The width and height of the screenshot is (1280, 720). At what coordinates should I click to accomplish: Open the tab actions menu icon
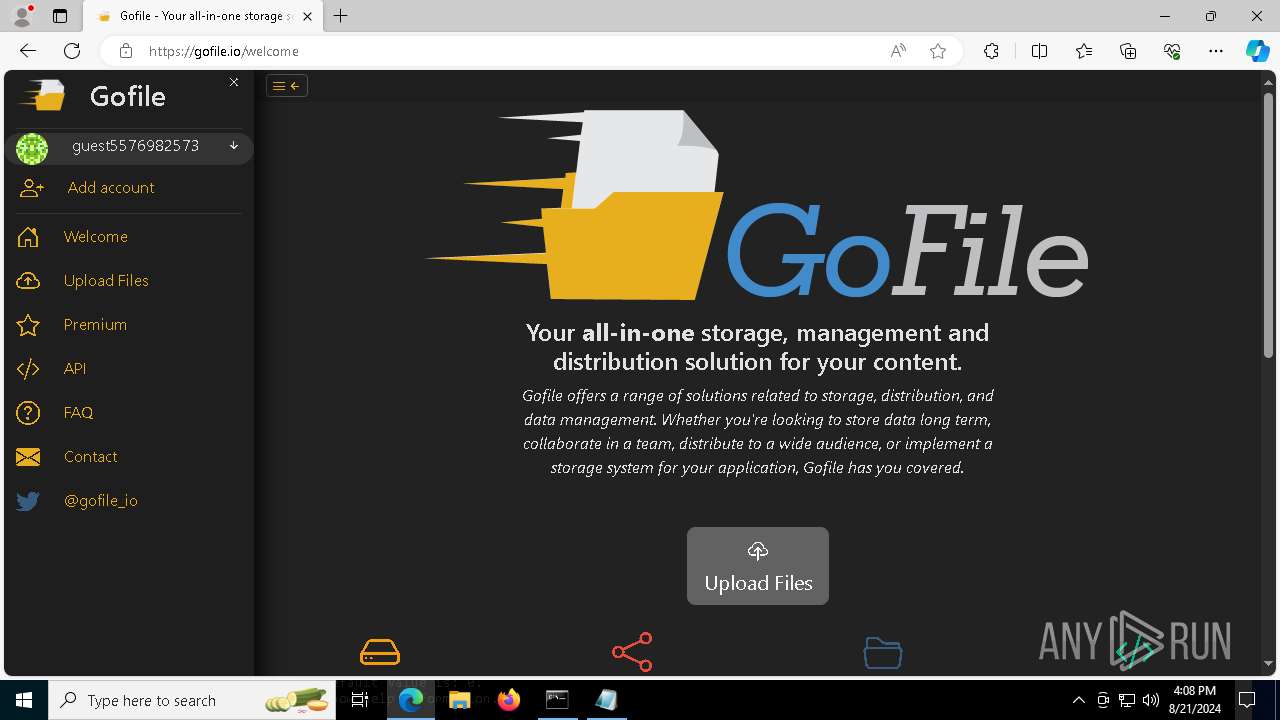60,16
